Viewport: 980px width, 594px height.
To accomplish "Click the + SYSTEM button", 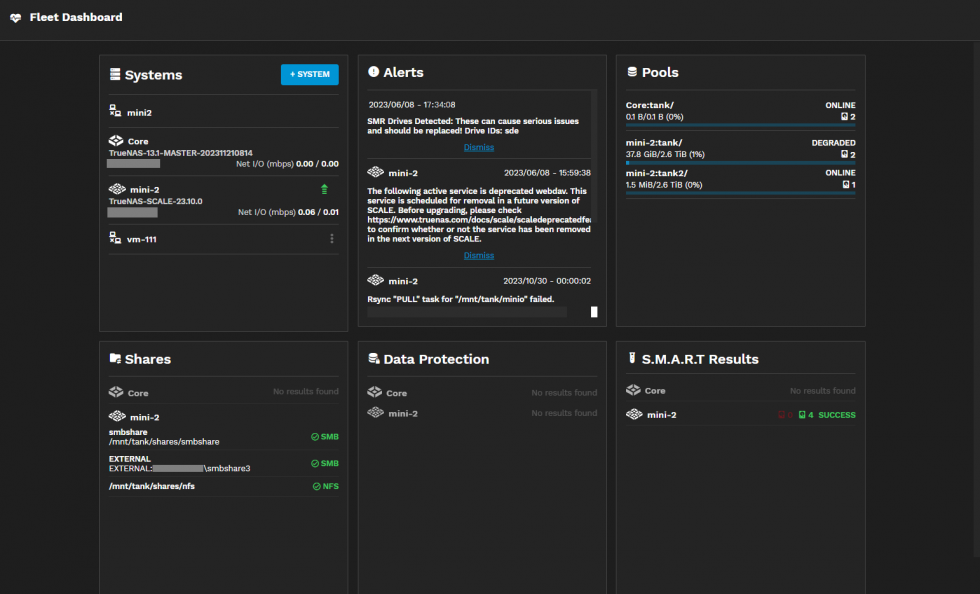I will tap(309, 74).
